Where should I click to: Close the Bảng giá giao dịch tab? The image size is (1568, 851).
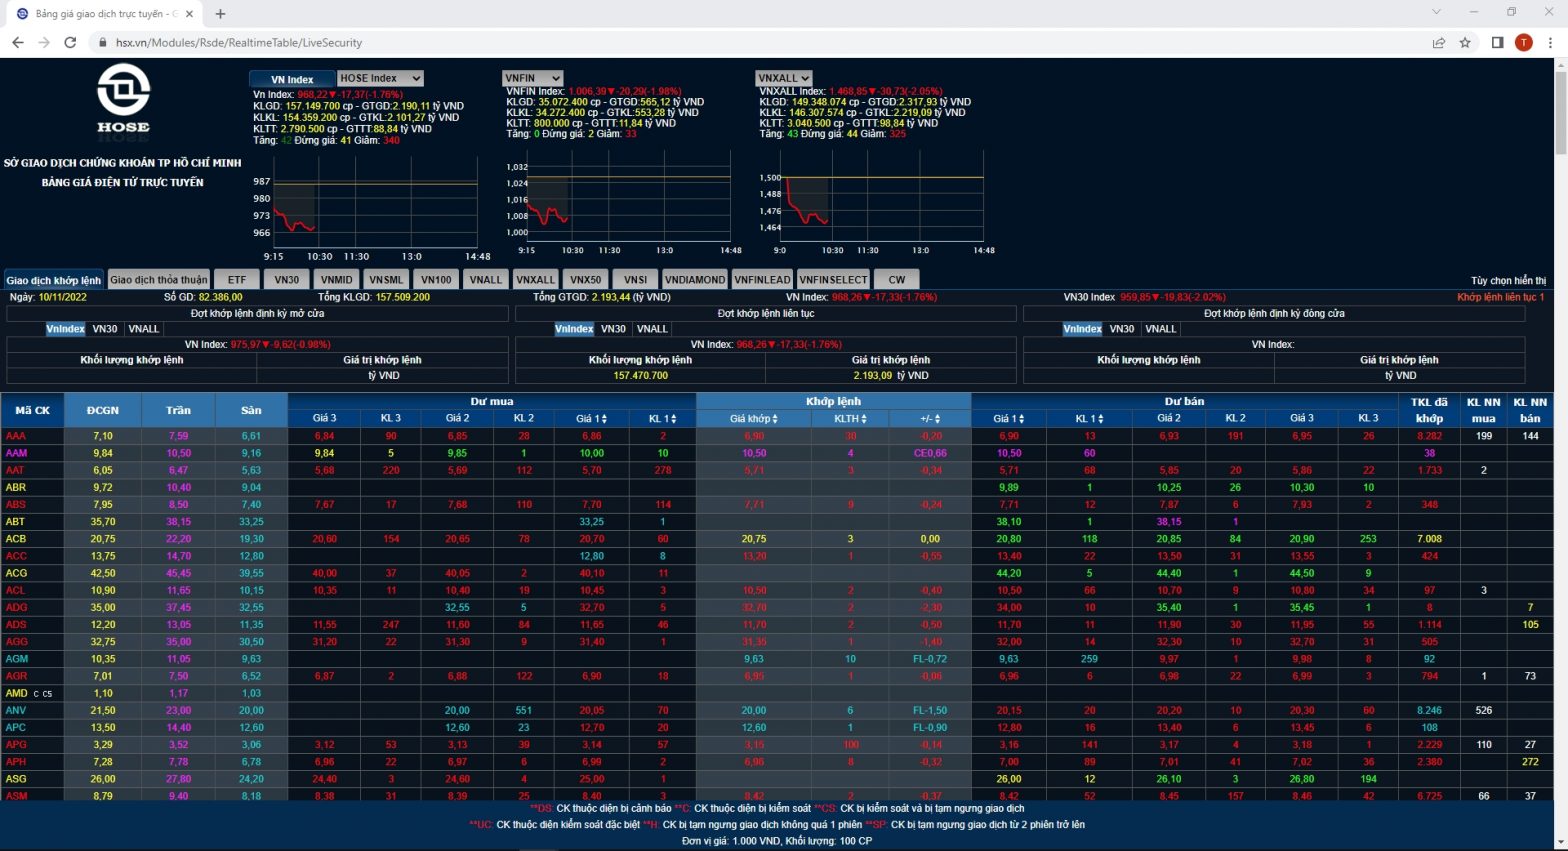[x=189, y=14]
